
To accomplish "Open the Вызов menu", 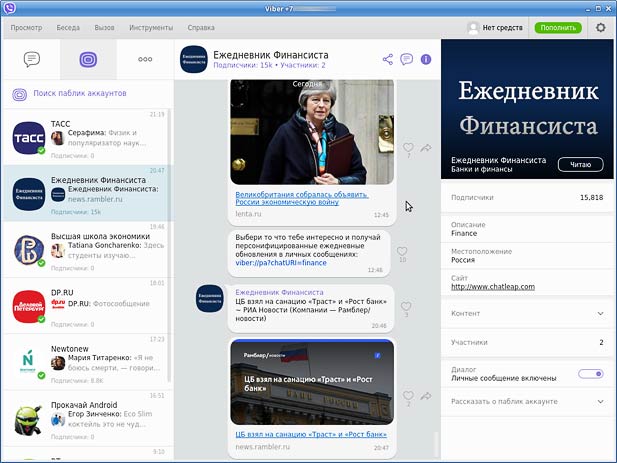I will coord(104,28).
